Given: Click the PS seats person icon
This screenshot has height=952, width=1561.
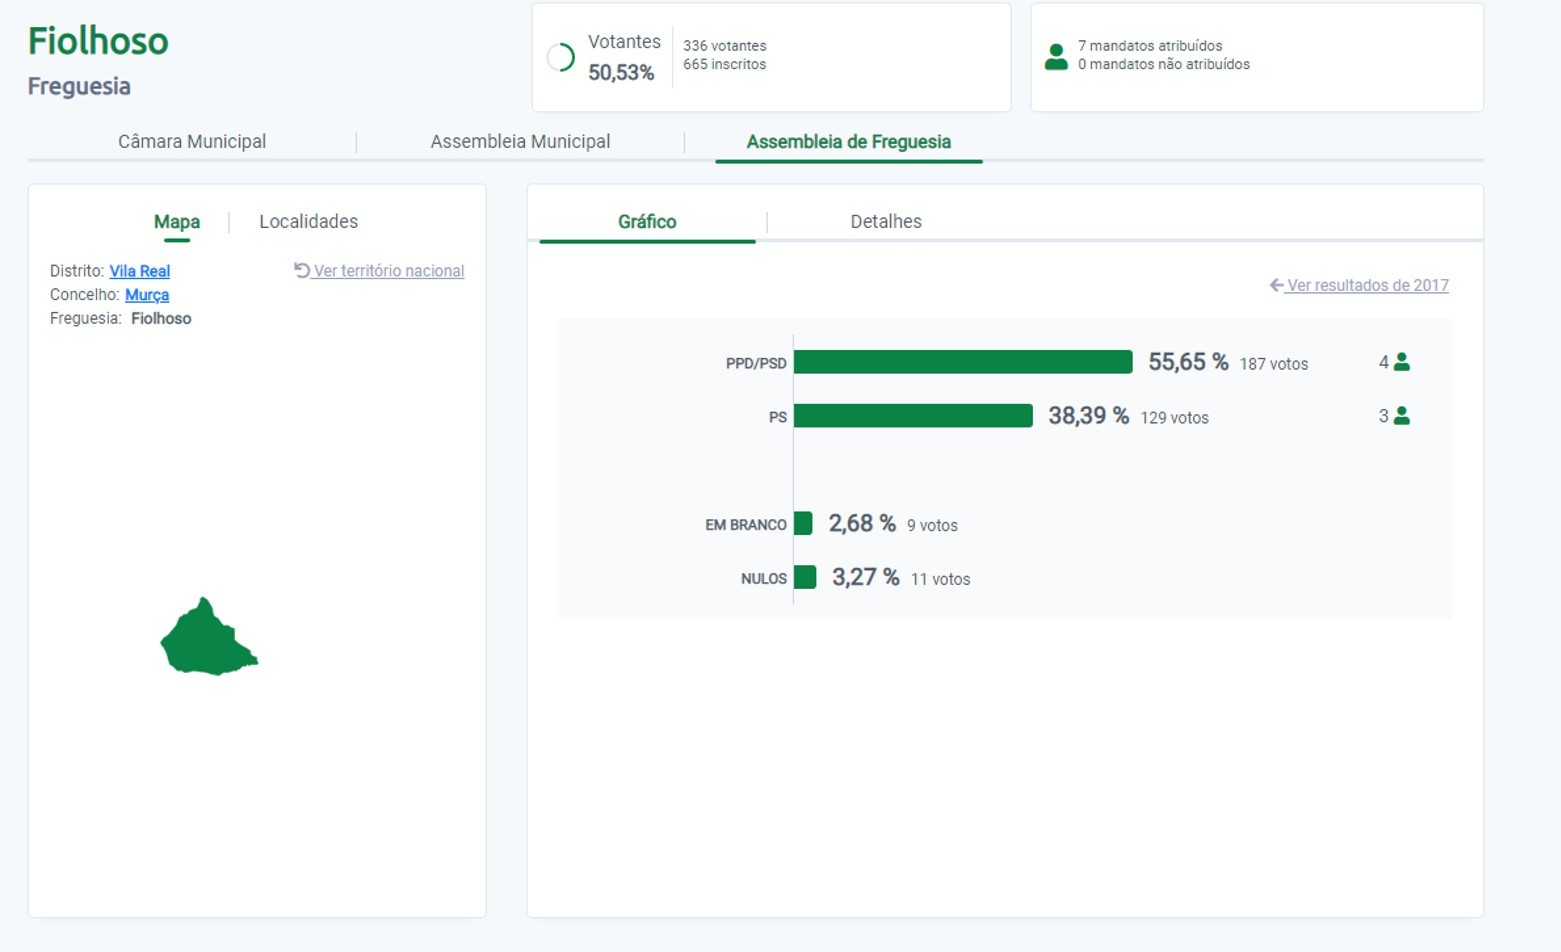Looking at the screenshot, I should click(1401, 416).
